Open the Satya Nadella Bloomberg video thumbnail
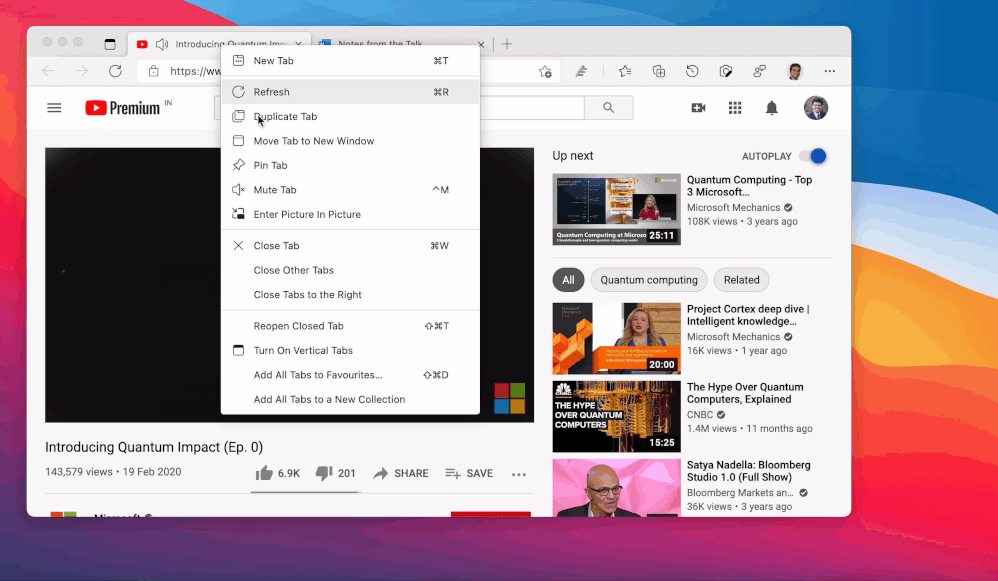The height and width of the screenshot is (581, 998). click(x=616, y=488)
